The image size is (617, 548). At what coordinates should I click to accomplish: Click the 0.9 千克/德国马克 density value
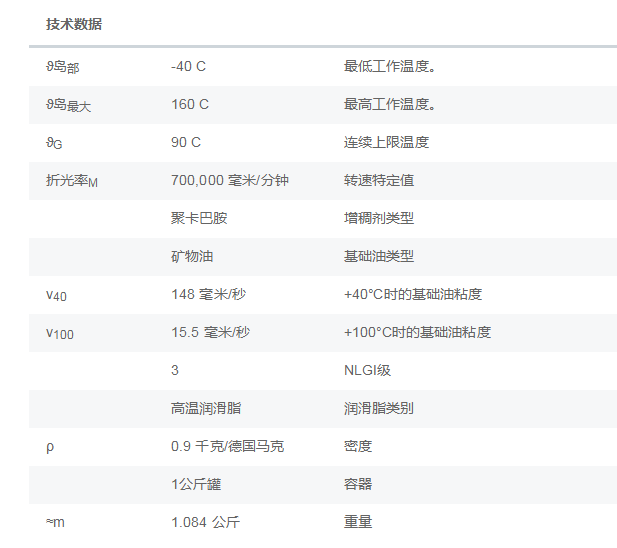tap(227, 447)
